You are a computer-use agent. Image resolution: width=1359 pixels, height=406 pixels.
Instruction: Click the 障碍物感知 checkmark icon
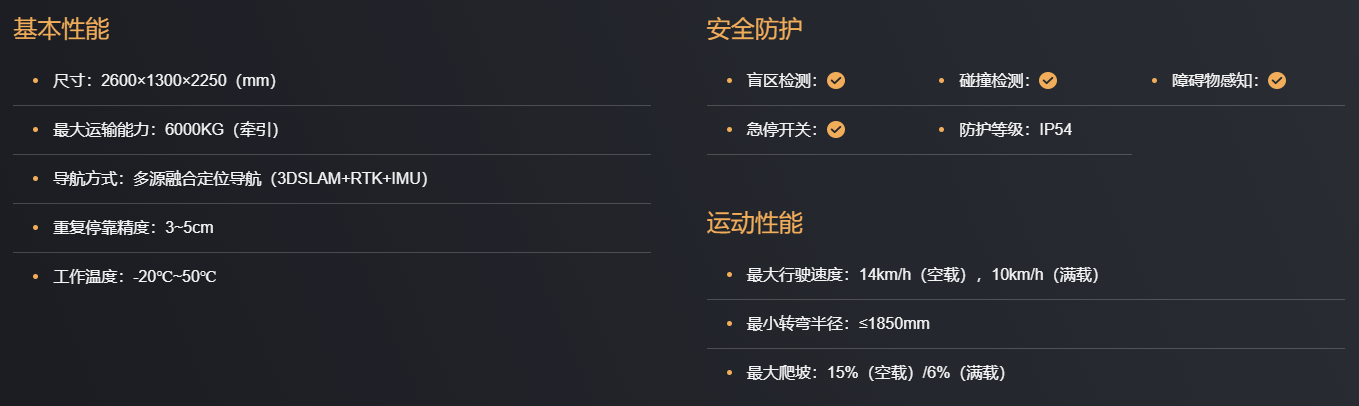click(1276, 81)
